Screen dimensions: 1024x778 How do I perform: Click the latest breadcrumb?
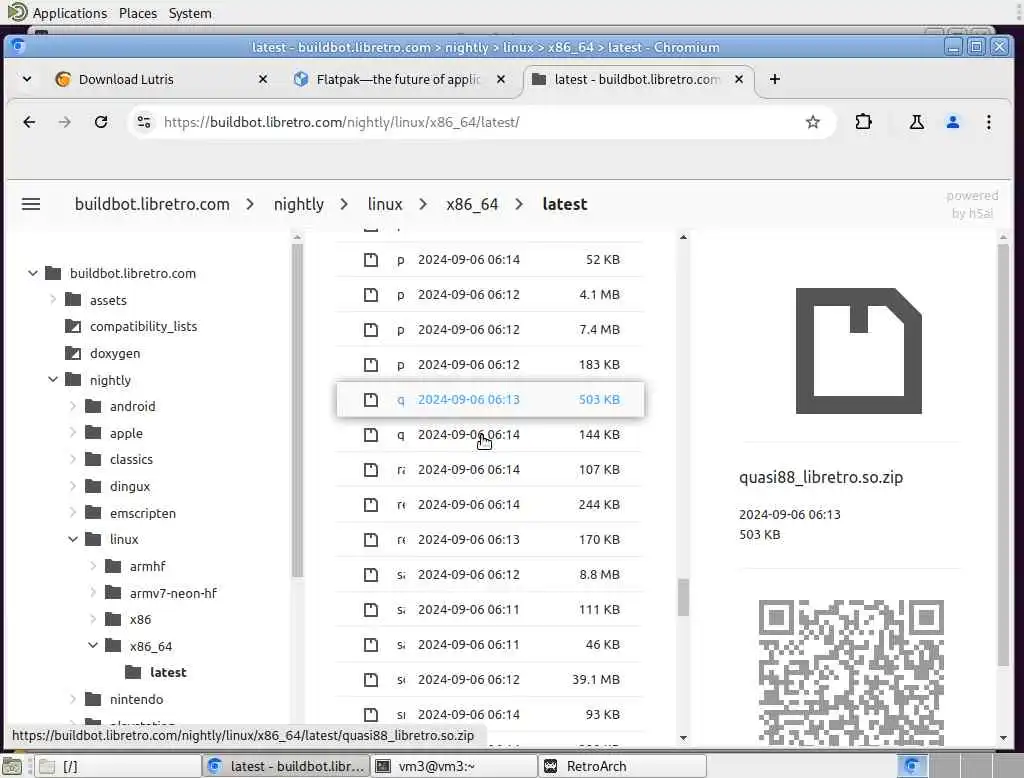[x=565, y=204]
